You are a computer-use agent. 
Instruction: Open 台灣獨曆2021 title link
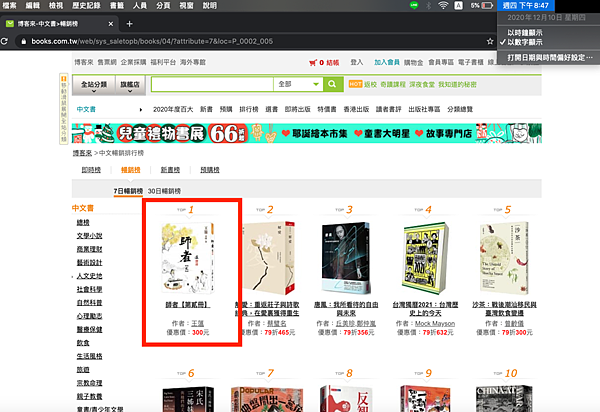pos(426,309)
